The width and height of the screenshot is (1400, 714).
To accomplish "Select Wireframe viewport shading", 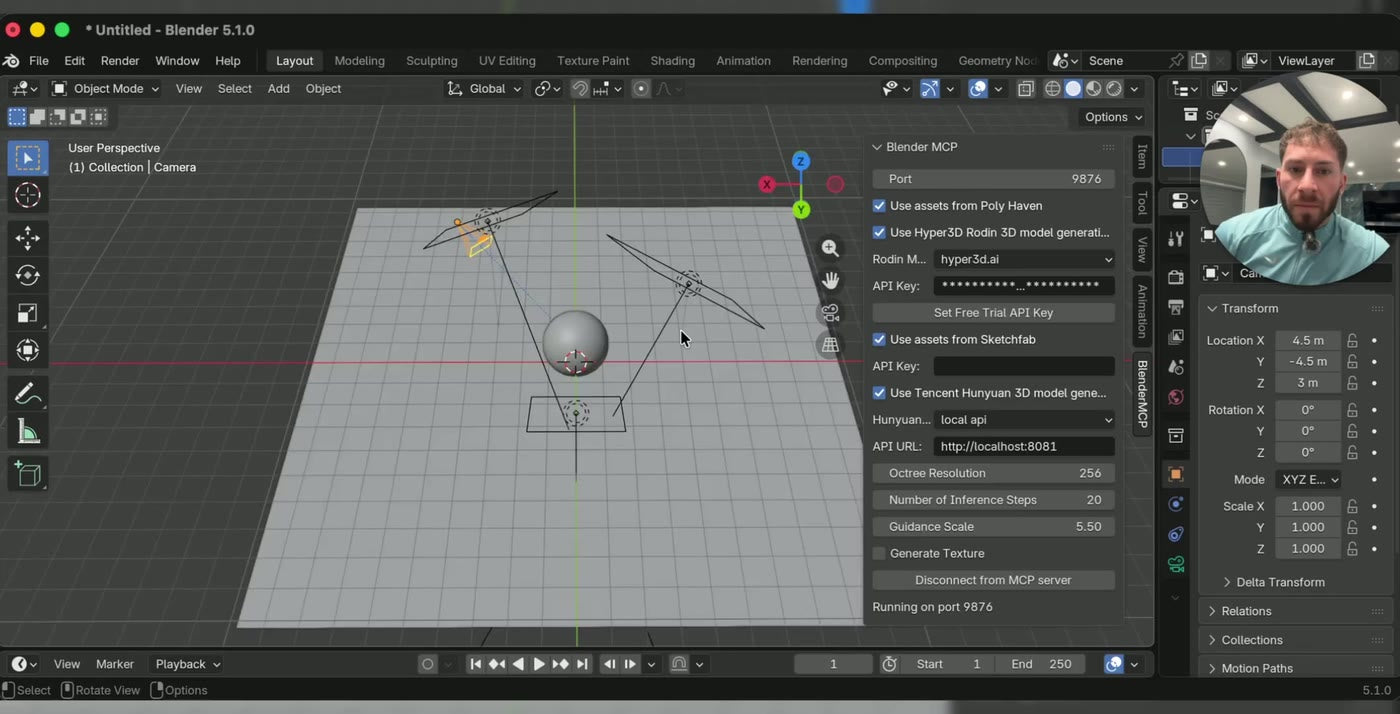I will [1052, 89].
